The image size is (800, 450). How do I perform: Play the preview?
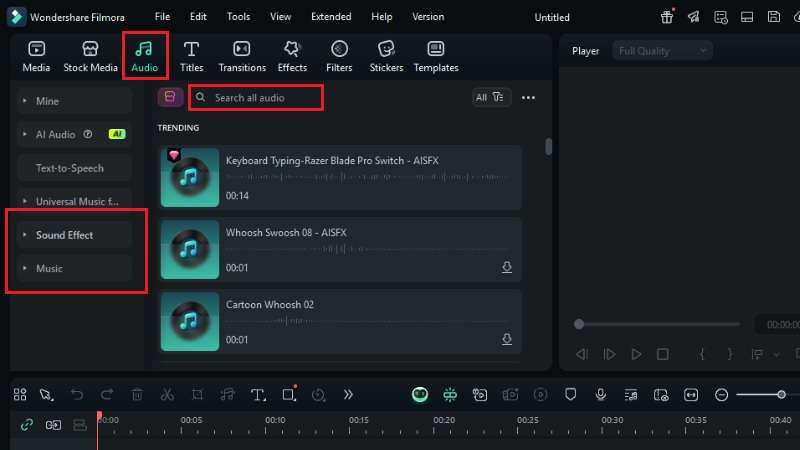click(x=636, y=354)
